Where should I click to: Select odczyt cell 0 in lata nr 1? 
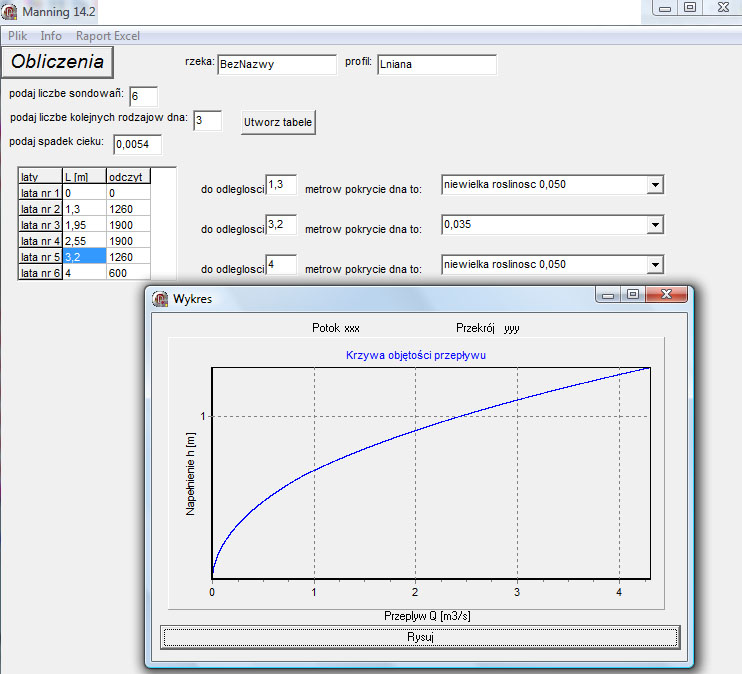(x=128, y=193)
